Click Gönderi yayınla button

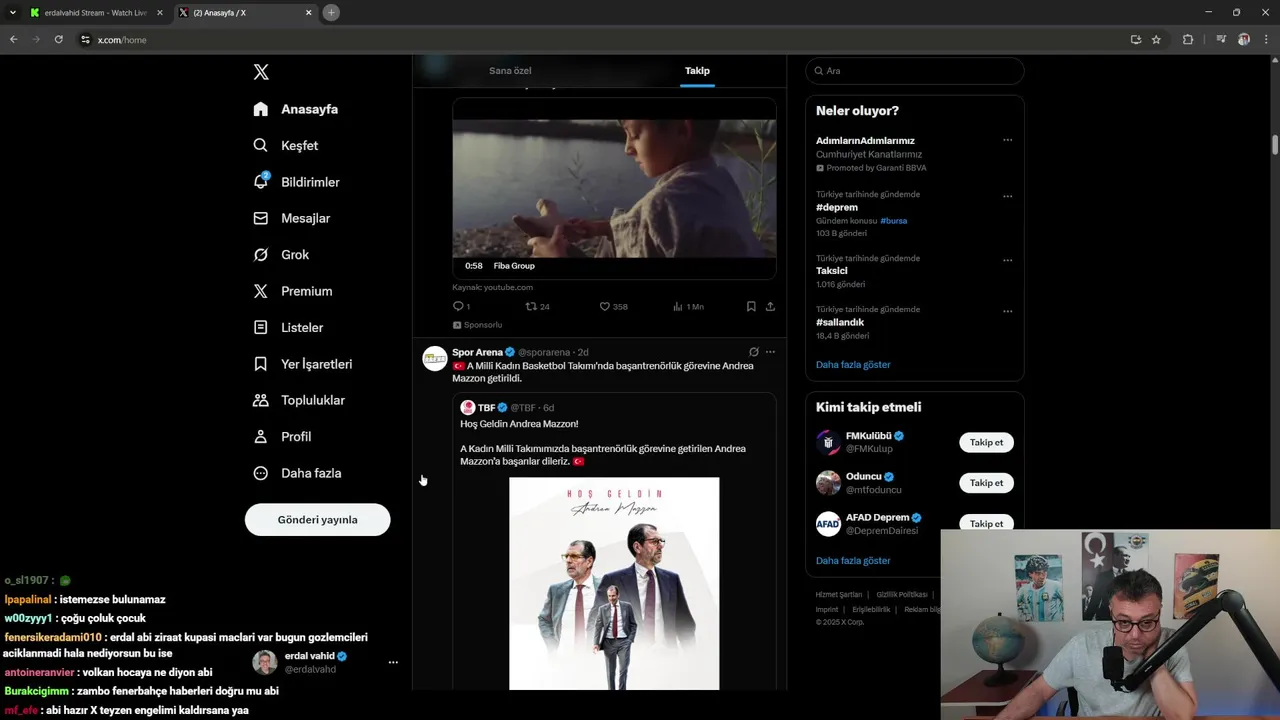point(317,520)
